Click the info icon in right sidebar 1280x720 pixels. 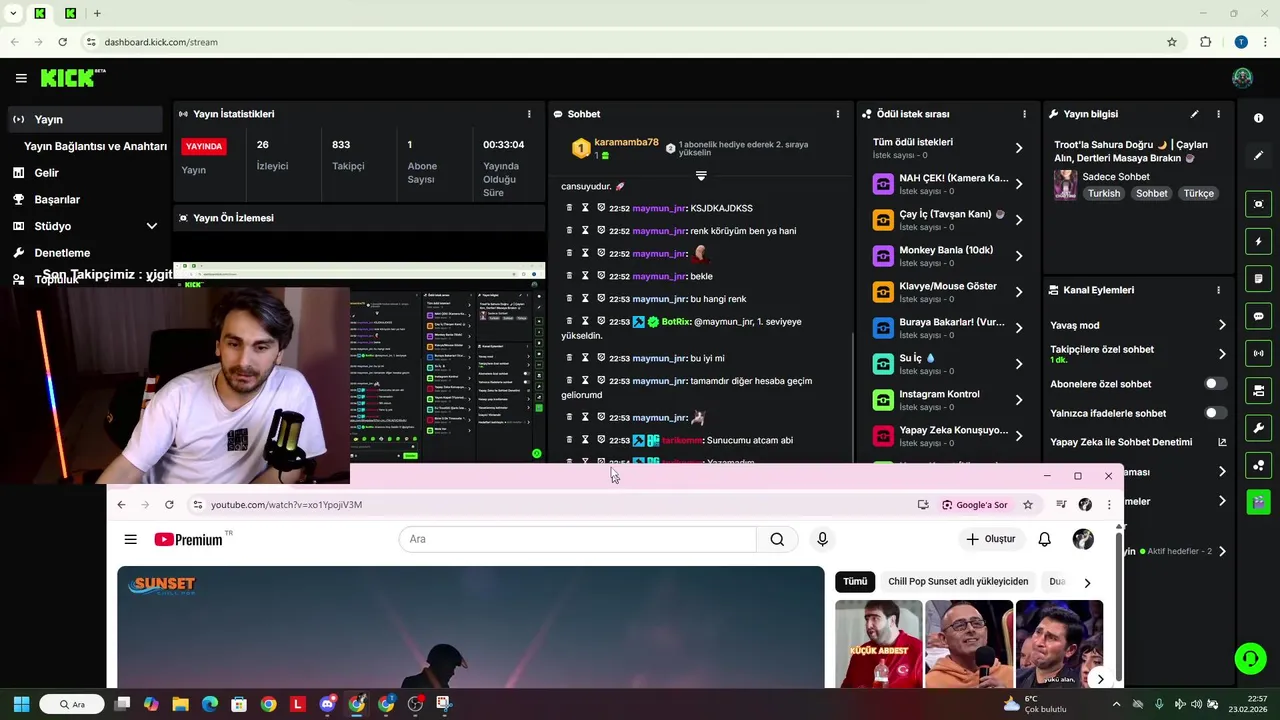(1258, 118)
